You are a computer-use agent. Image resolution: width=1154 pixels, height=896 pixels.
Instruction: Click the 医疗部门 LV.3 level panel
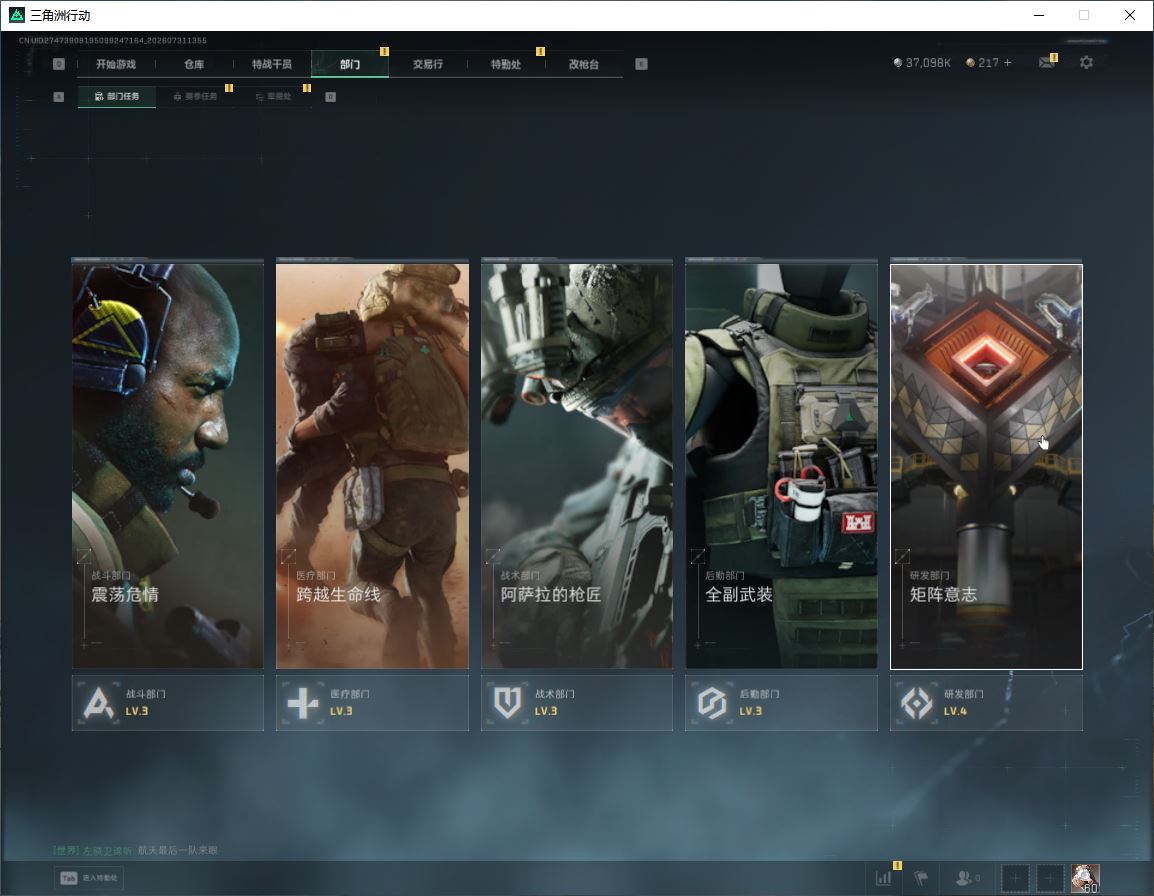pos(372,703)
